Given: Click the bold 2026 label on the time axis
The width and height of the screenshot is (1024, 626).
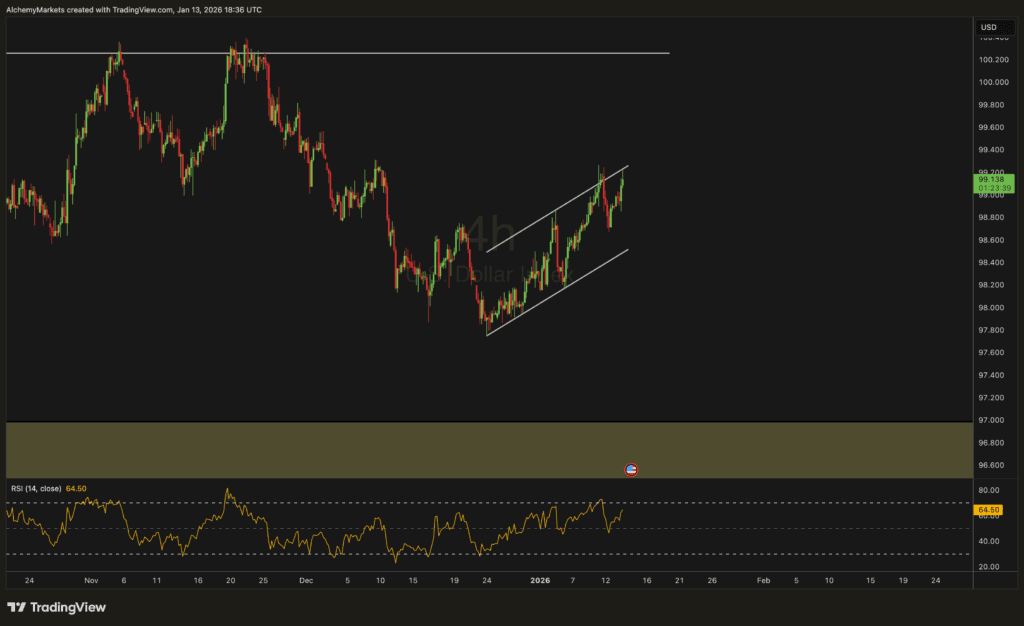Looking at the screenshot, I should pyautogui.click(x=540, y=579).
